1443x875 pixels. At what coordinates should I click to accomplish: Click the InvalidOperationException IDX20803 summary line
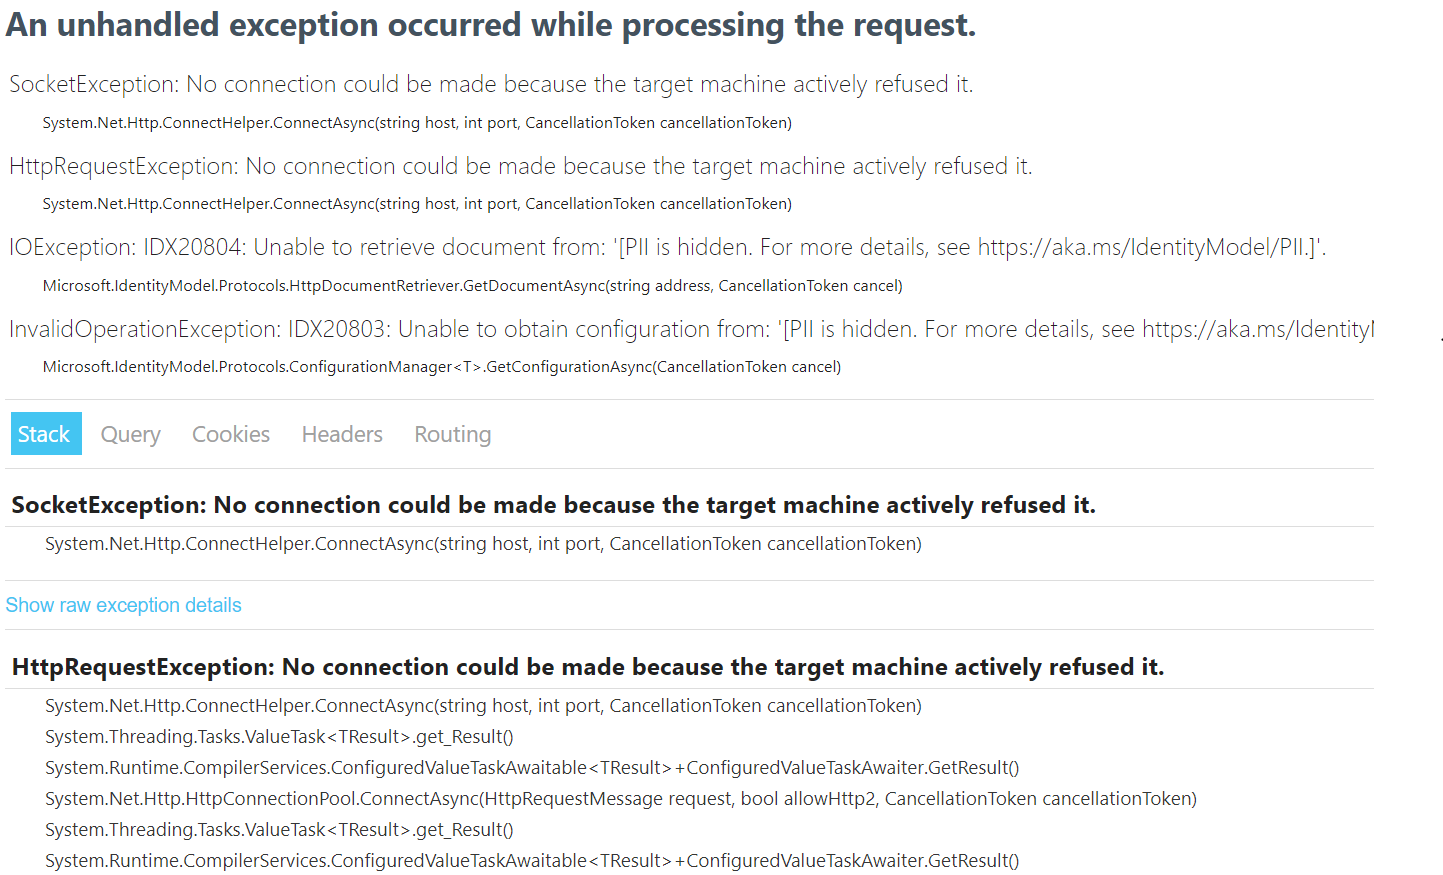[690, 328]
